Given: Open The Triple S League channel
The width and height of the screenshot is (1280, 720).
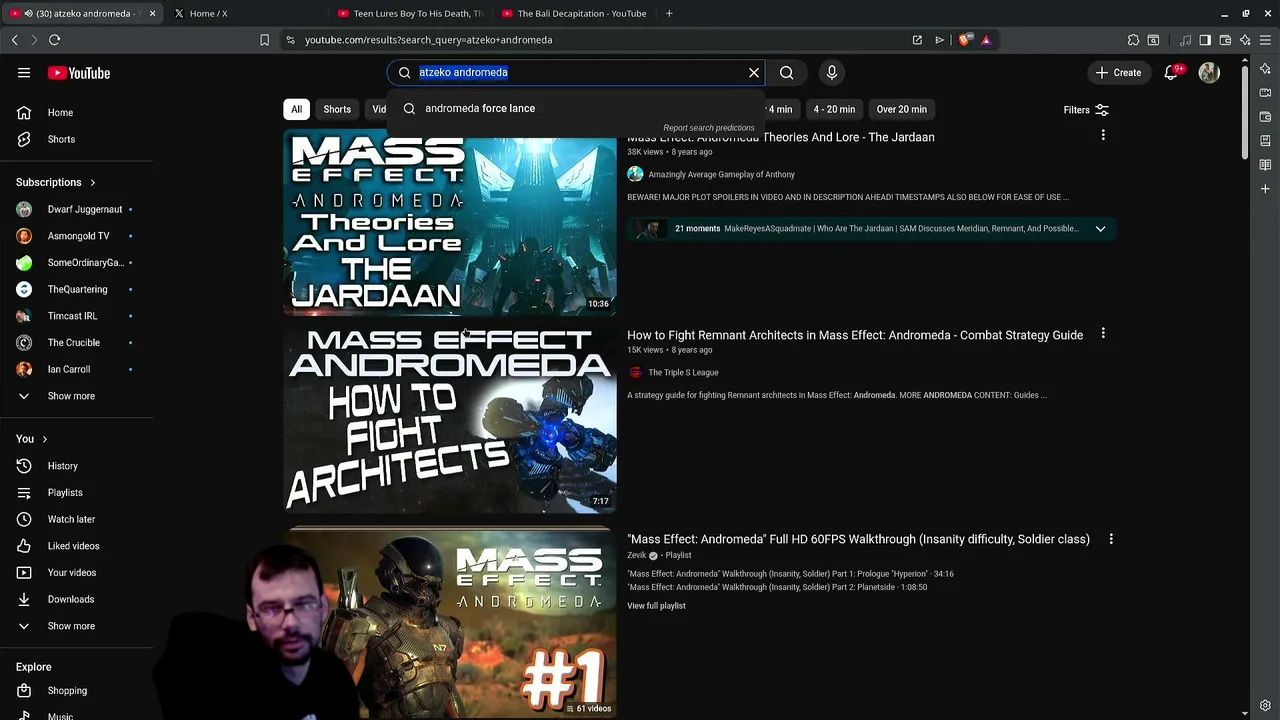Looking at the screenshot, I should coord(683,372).
